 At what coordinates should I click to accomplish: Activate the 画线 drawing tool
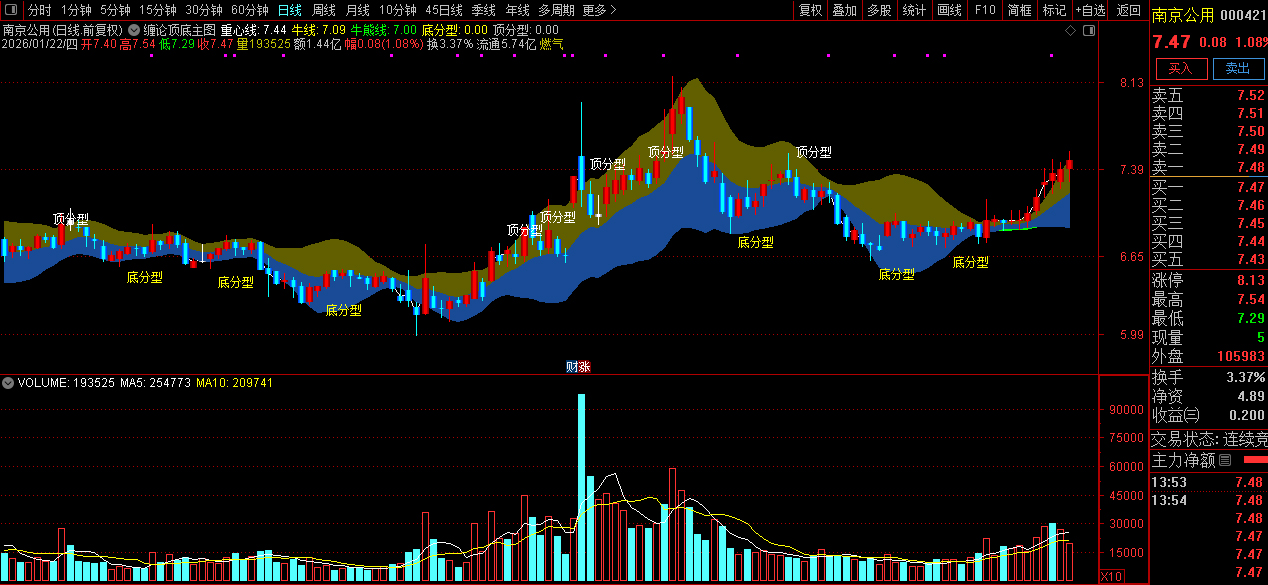949,10
